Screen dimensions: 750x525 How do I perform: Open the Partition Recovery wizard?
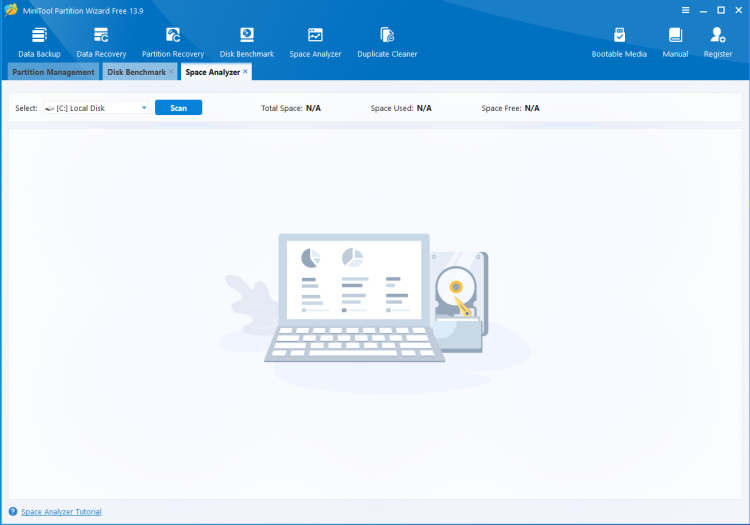click(x=173, y=42)
